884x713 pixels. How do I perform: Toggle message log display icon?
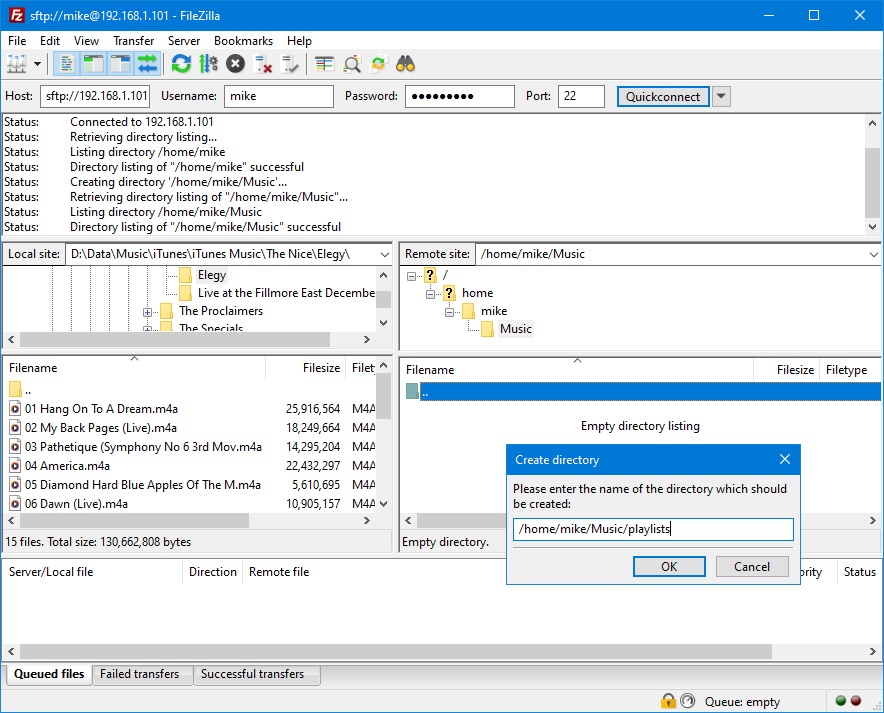coord(67,64)
